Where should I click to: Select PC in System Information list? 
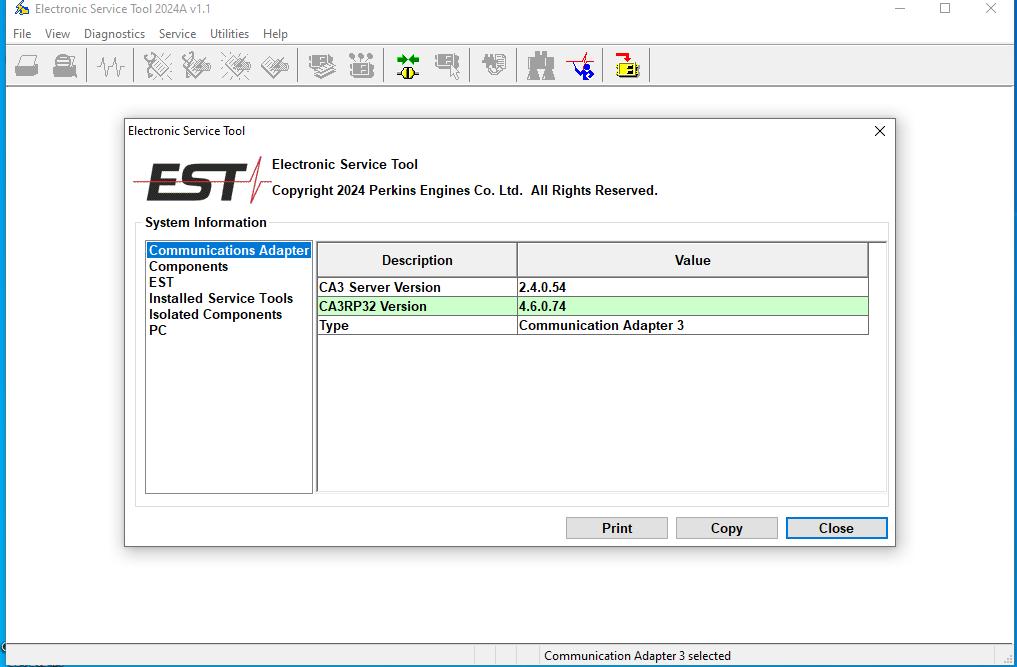(158, 330)
